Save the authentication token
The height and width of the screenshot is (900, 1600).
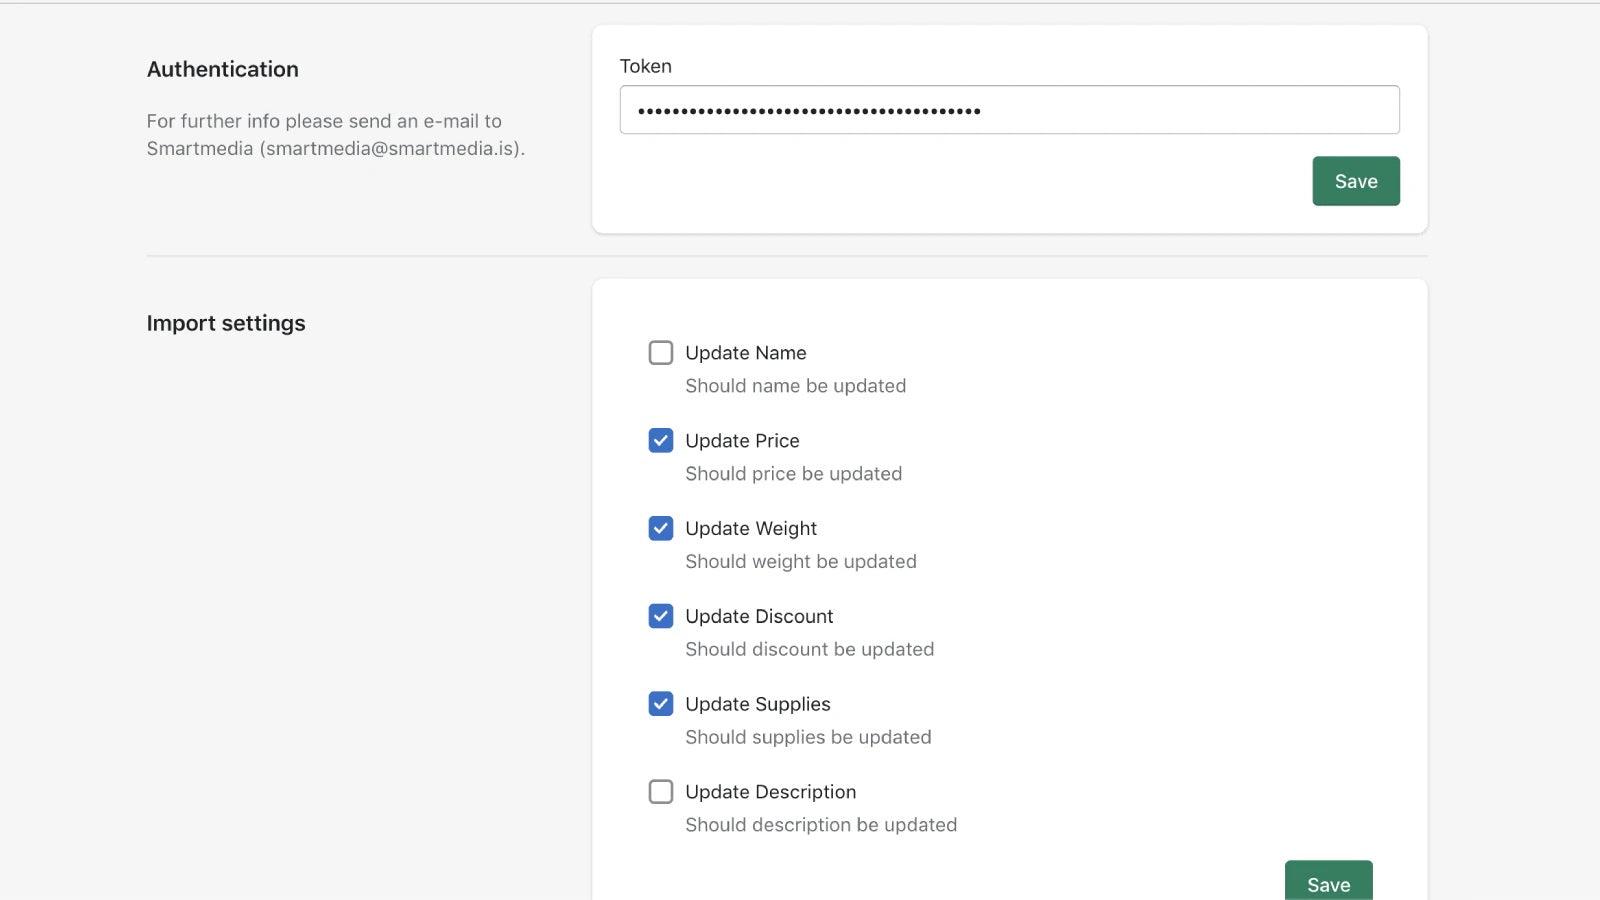tap(1355, 181)
